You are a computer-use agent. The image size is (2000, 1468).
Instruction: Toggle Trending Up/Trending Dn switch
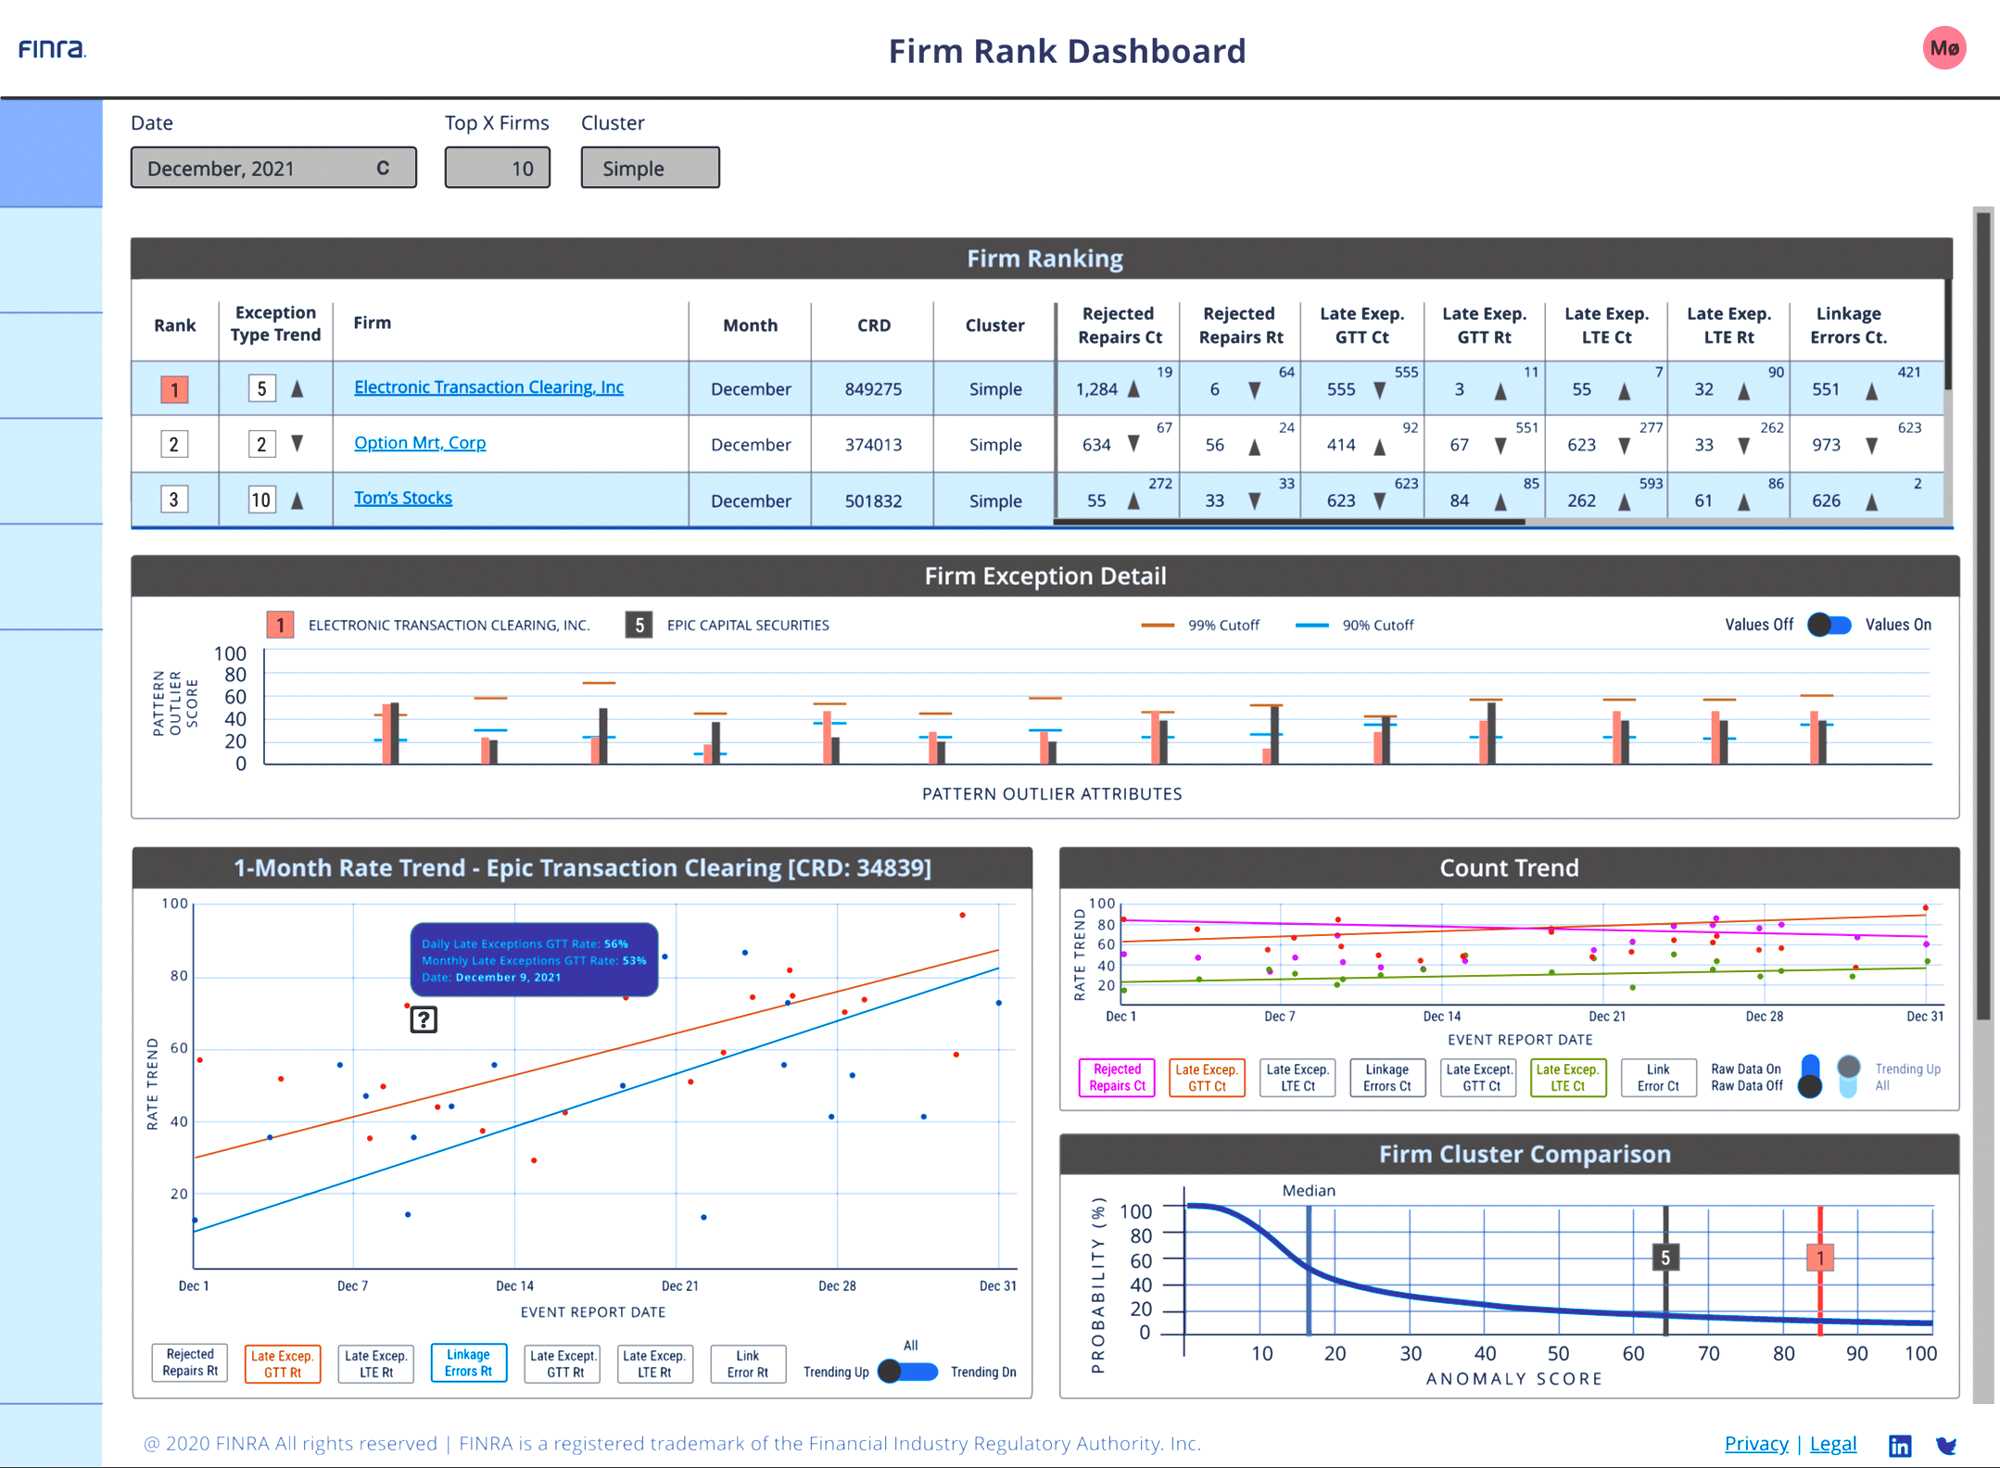[x=908, y=1371]
